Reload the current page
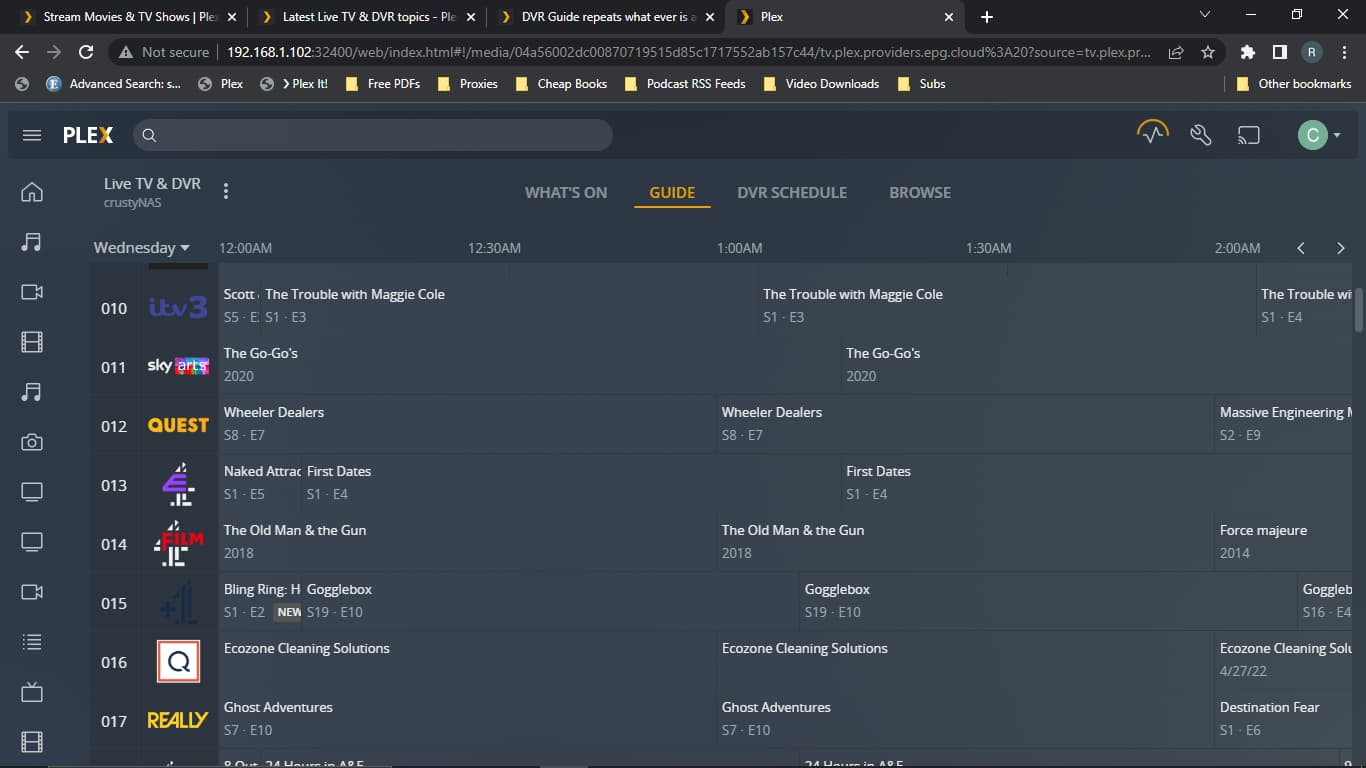Image resolution: width=1366 pixels, height=768 pixels. coord(86,52)
